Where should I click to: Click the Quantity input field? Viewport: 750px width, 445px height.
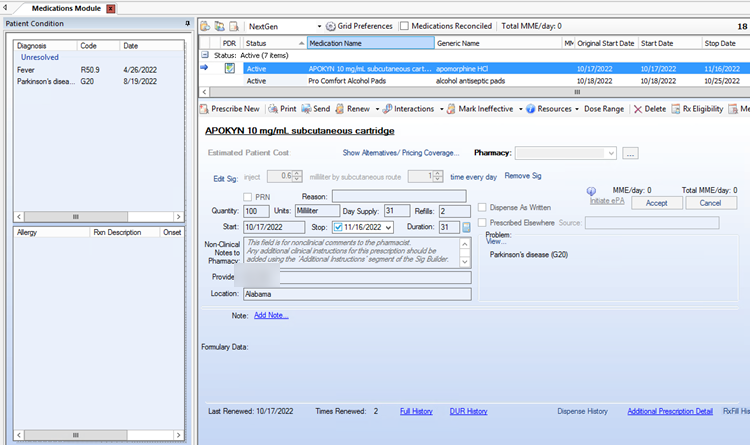click(256, 211)
